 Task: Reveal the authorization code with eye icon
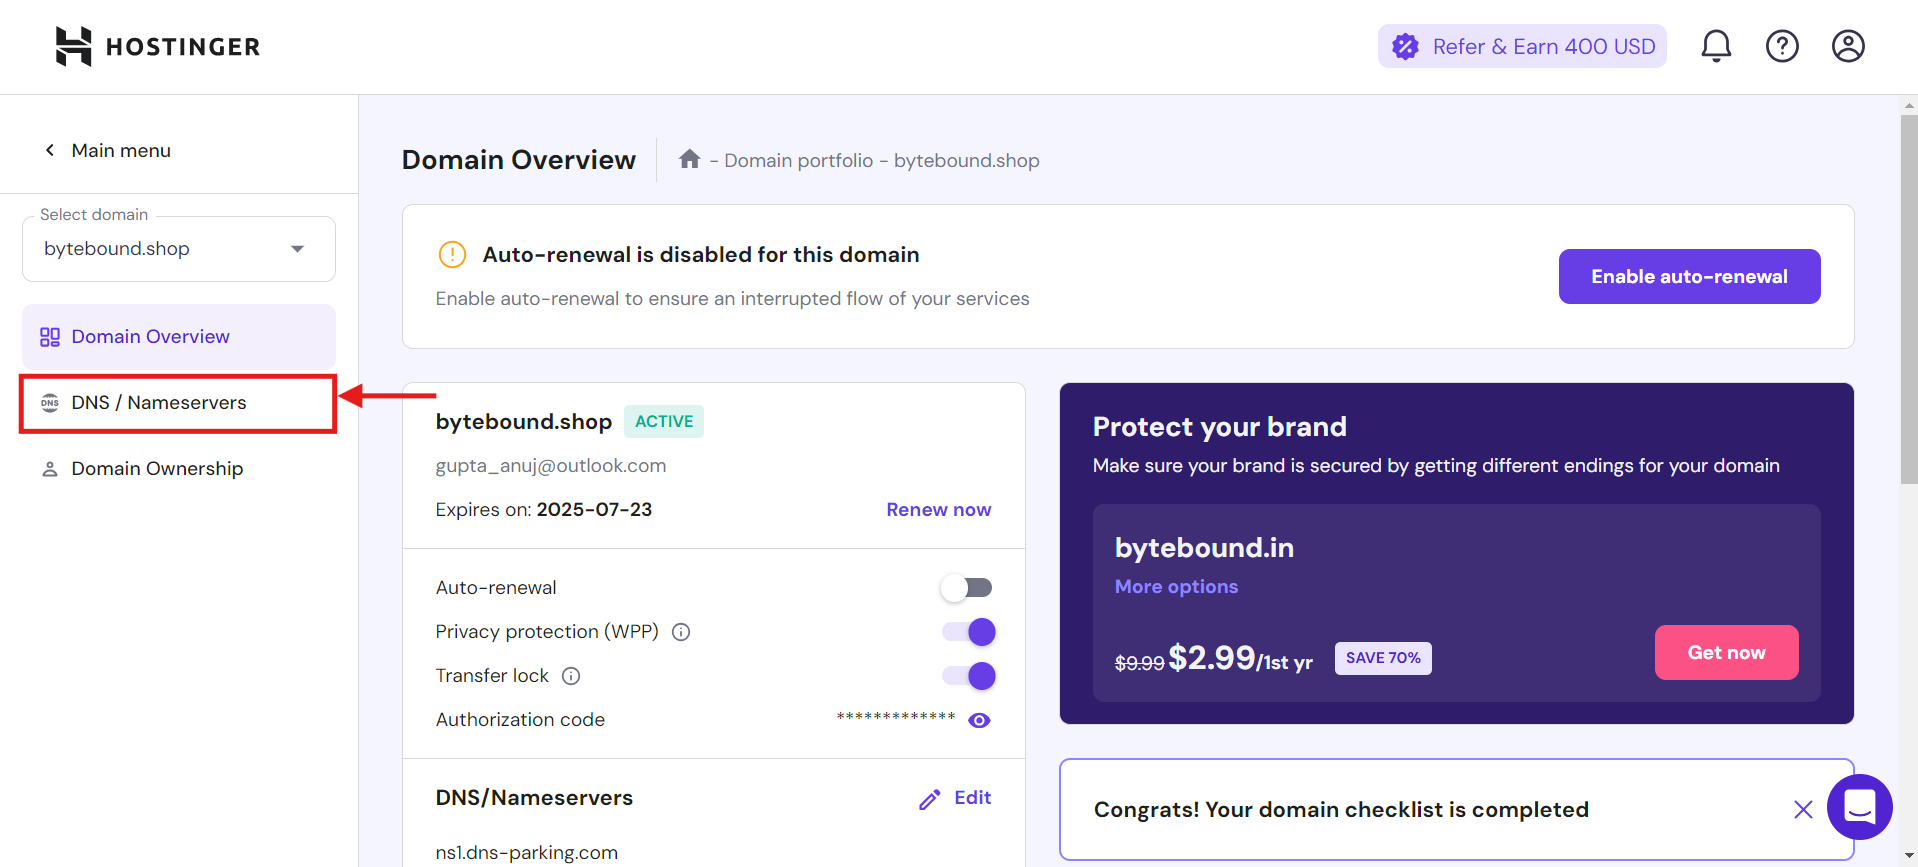979,721
